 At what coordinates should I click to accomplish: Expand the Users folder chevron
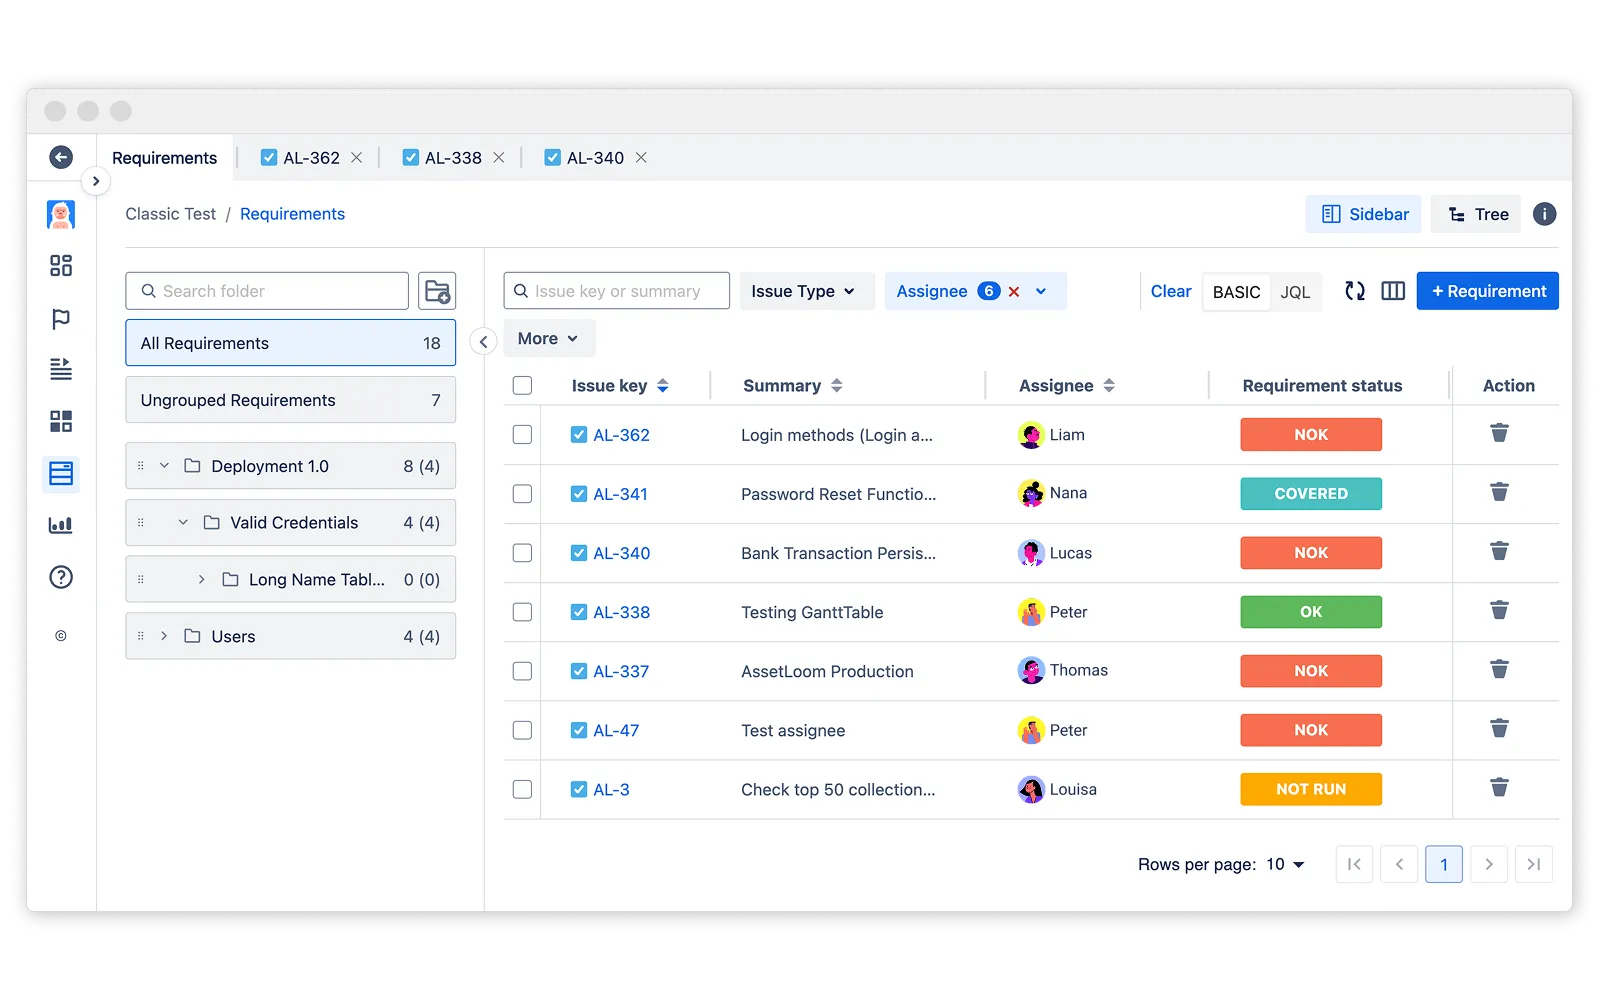164,636
